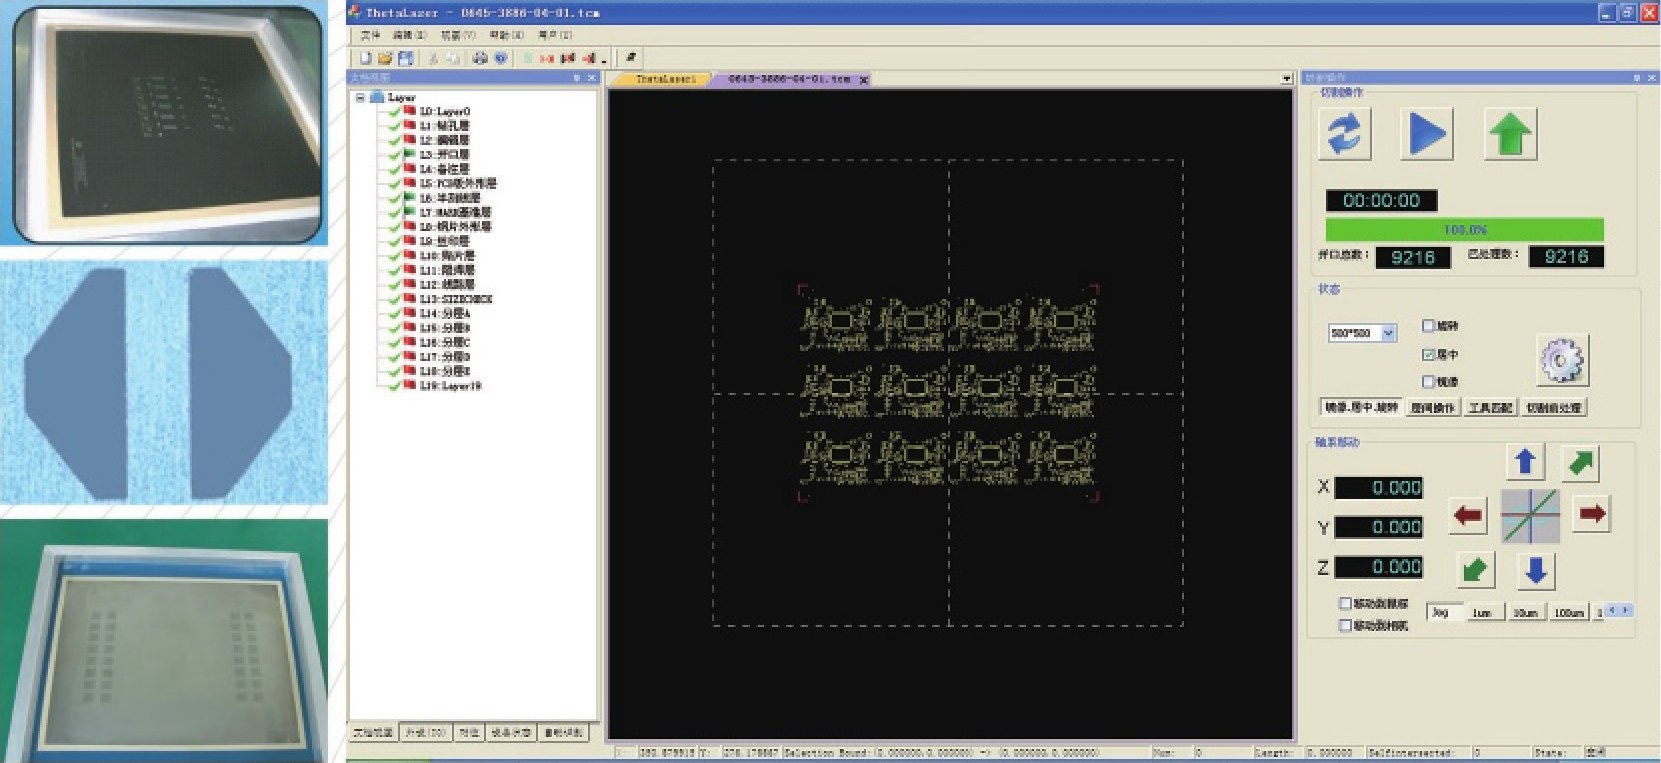Select the 100um step button

[1568, 612]
